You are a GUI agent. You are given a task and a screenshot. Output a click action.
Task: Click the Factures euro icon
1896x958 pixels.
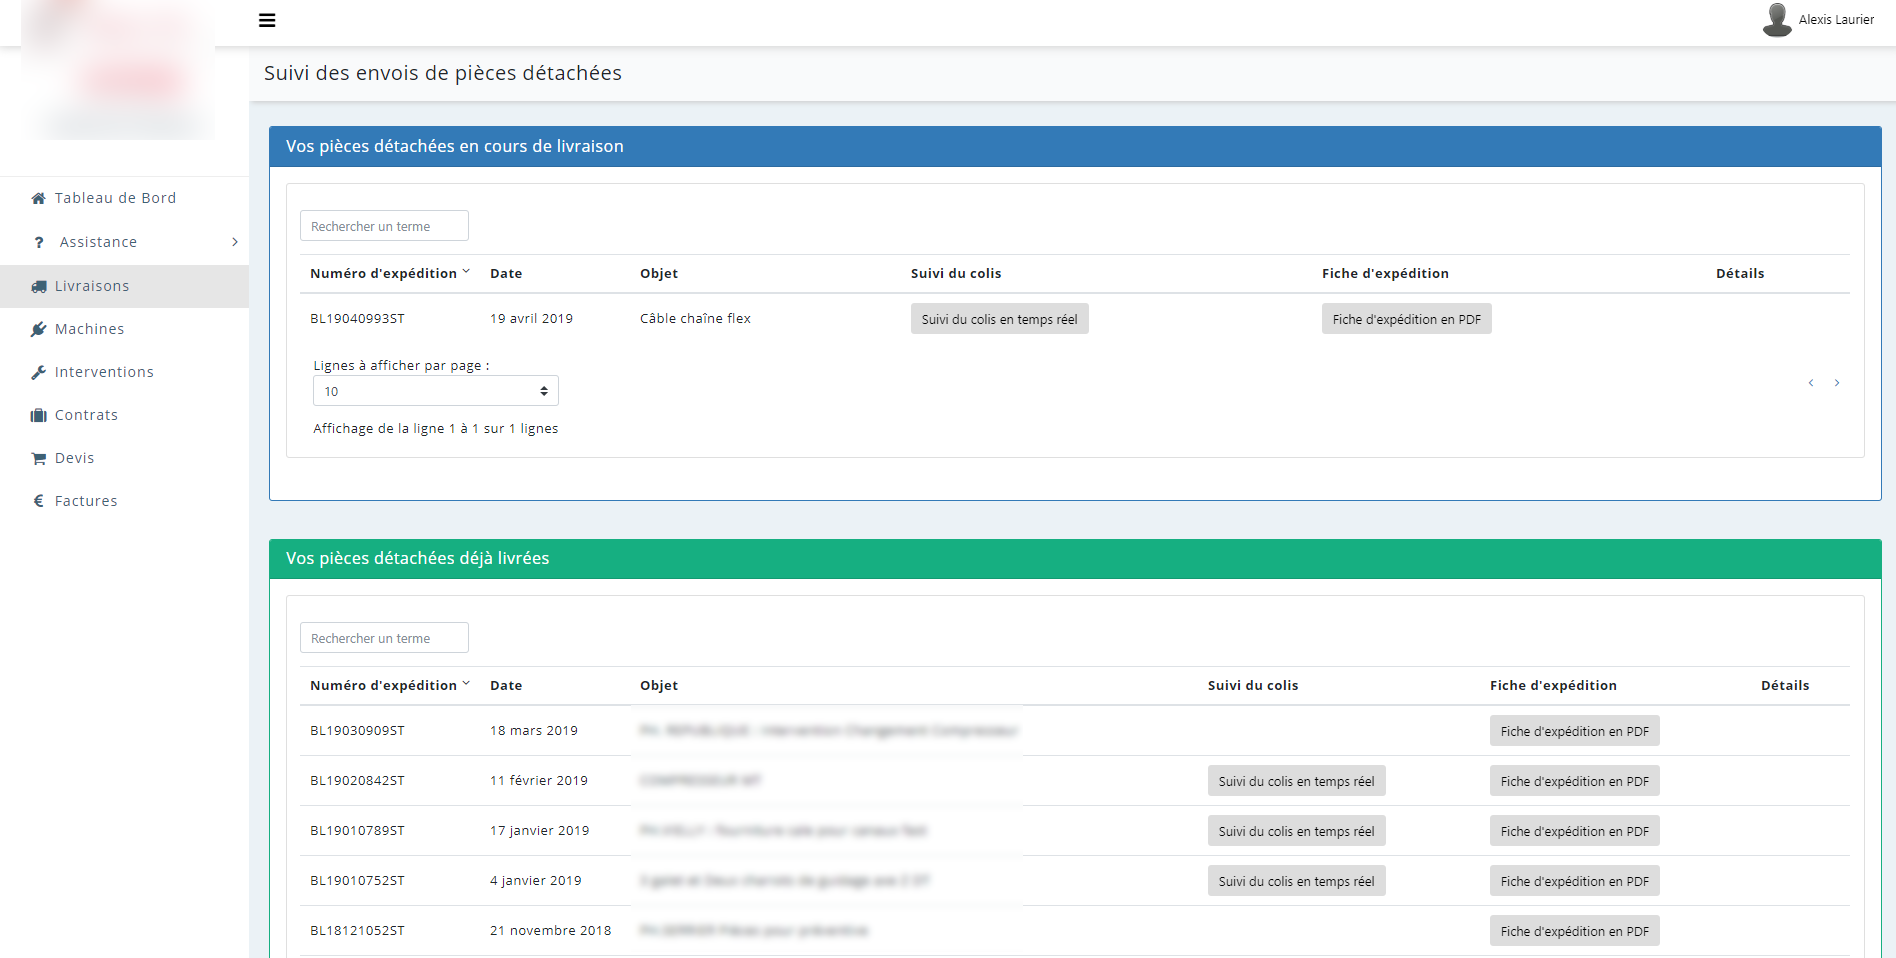pyautogui.click(x=38, y=501)
